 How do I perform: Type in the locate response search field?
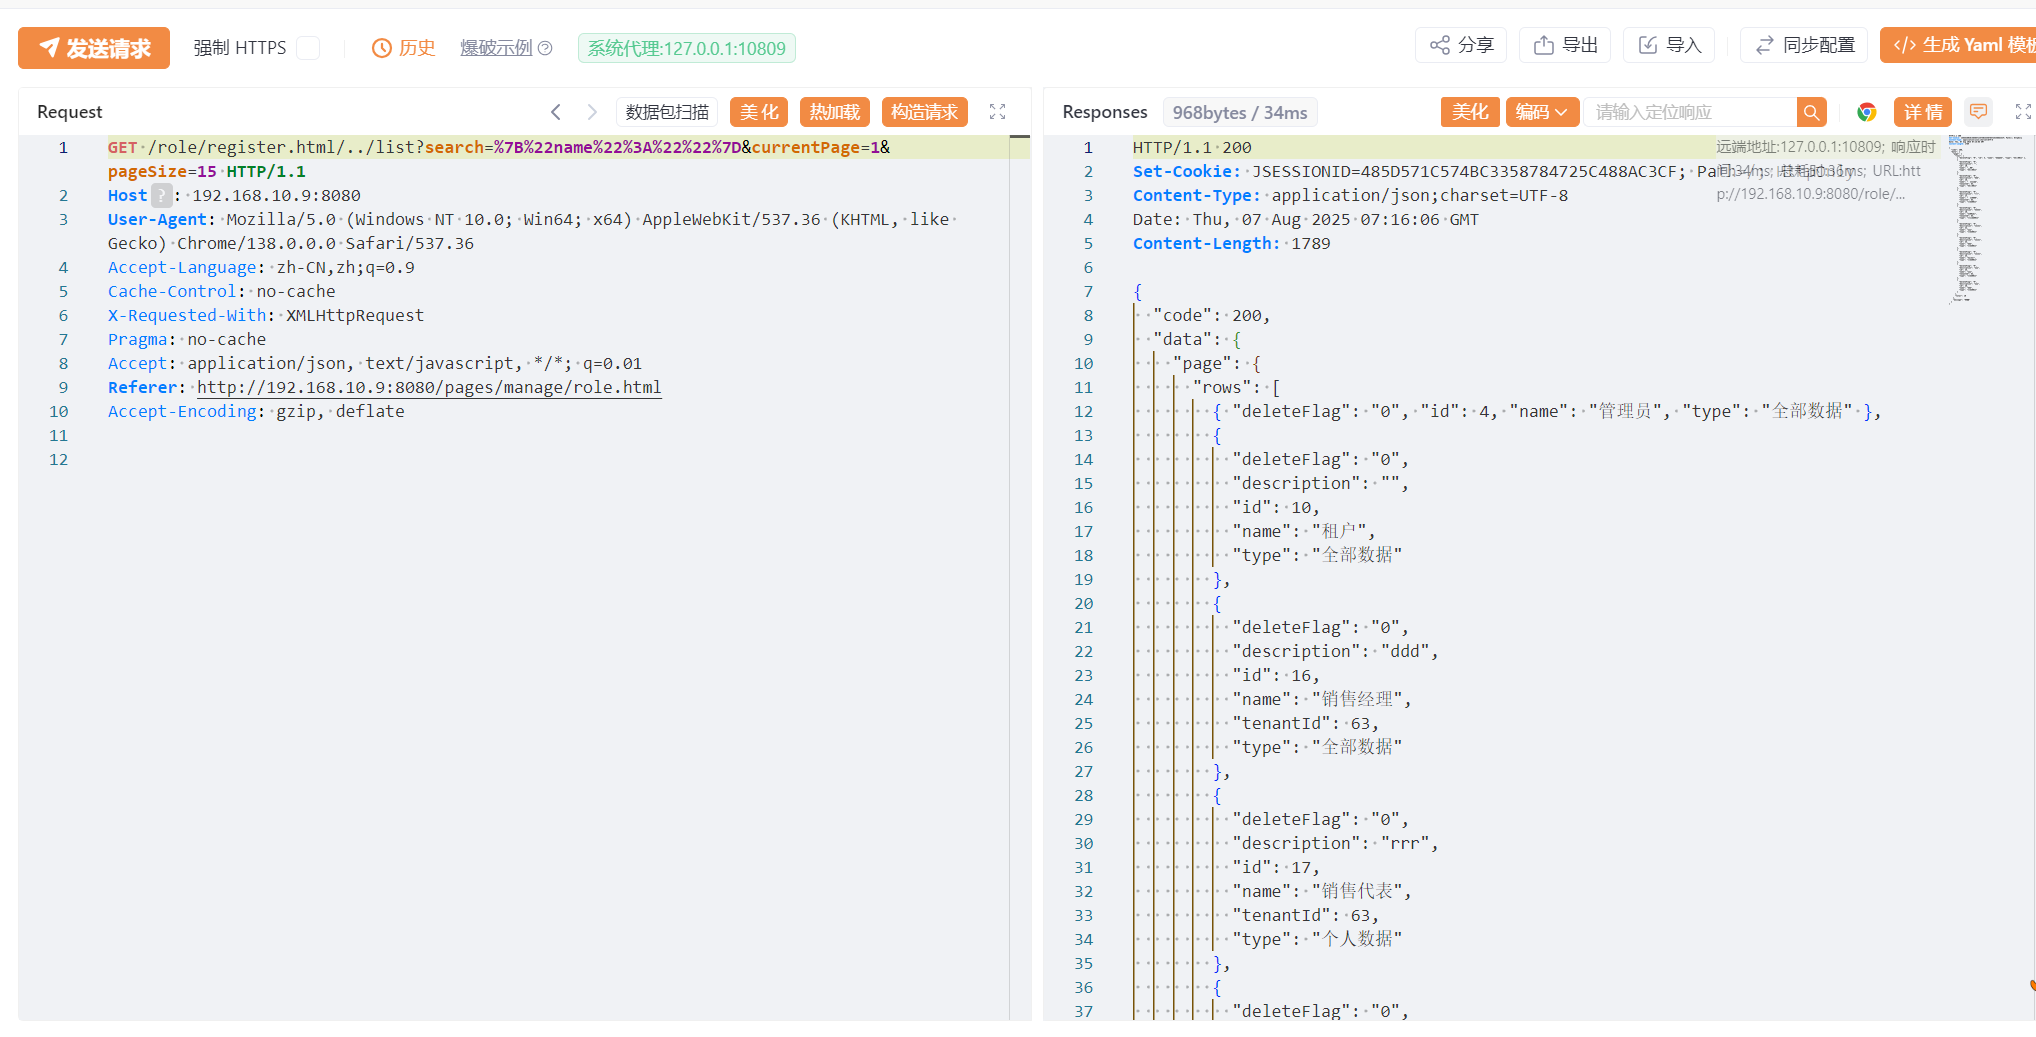click(x=1690, y=112)
